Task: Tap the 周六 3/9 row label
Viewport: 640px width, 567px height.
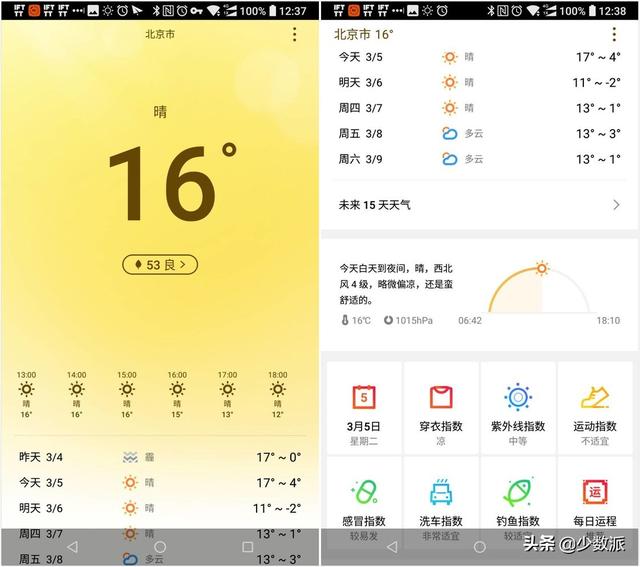Action: pyautogui.click(x=360, y=159)
